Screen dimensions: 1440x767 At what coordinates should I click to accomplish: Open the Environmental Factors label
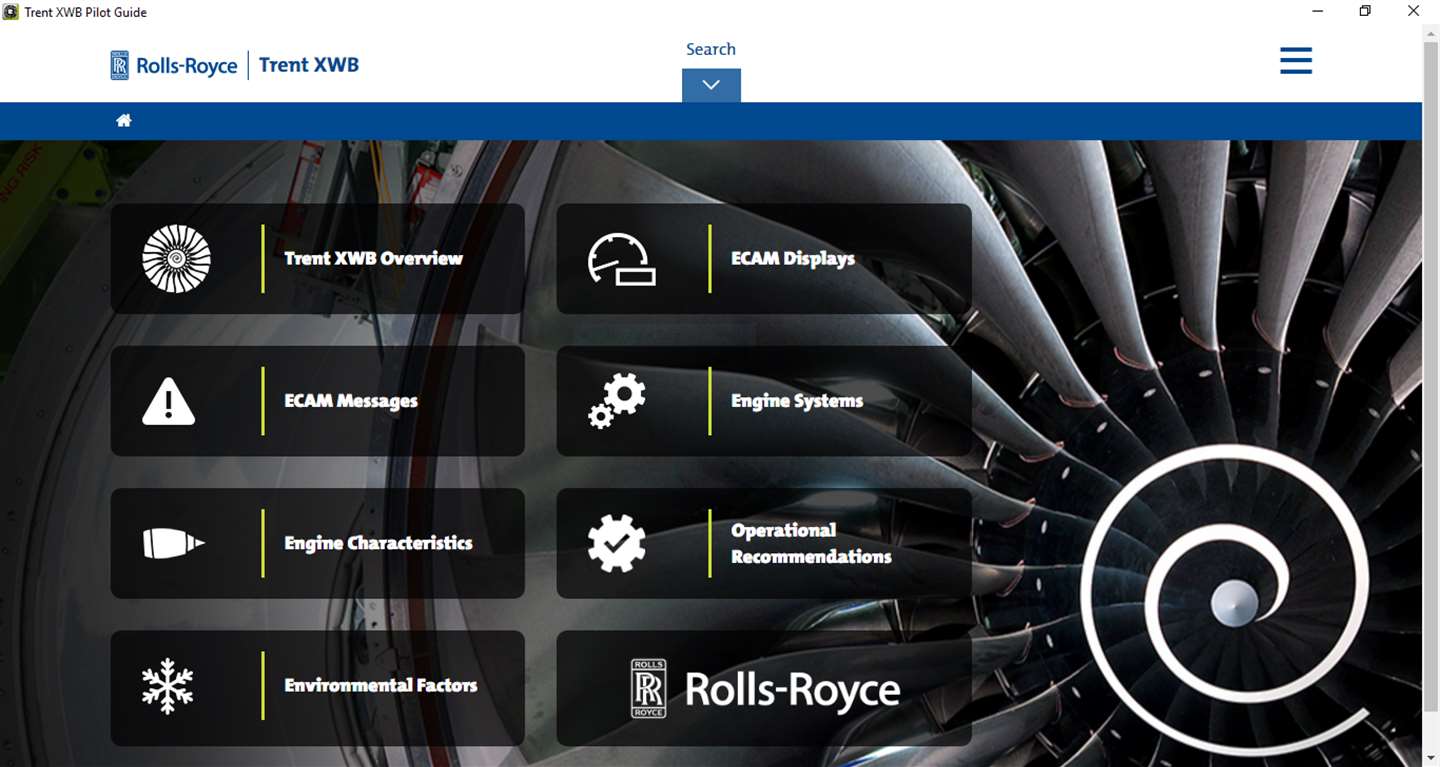click(x=381, y=685)
